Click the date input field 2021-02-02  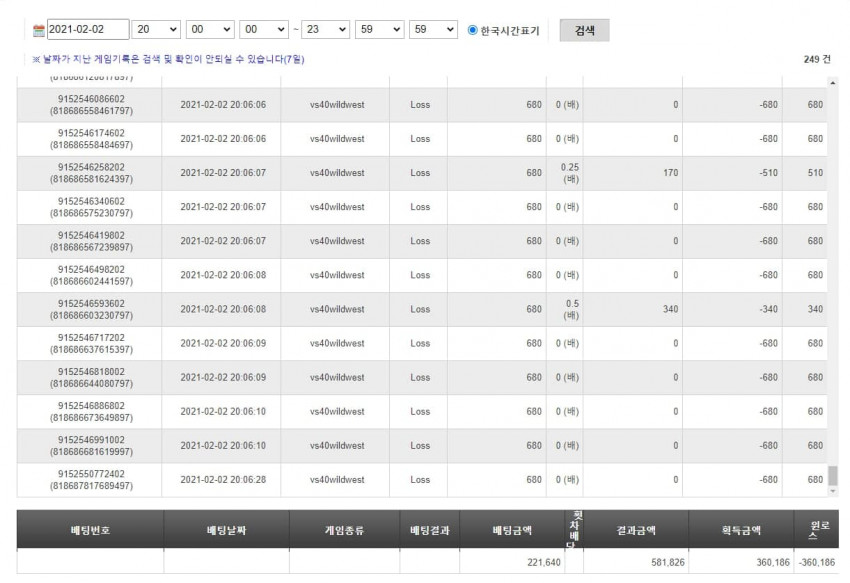coord(88,29)
